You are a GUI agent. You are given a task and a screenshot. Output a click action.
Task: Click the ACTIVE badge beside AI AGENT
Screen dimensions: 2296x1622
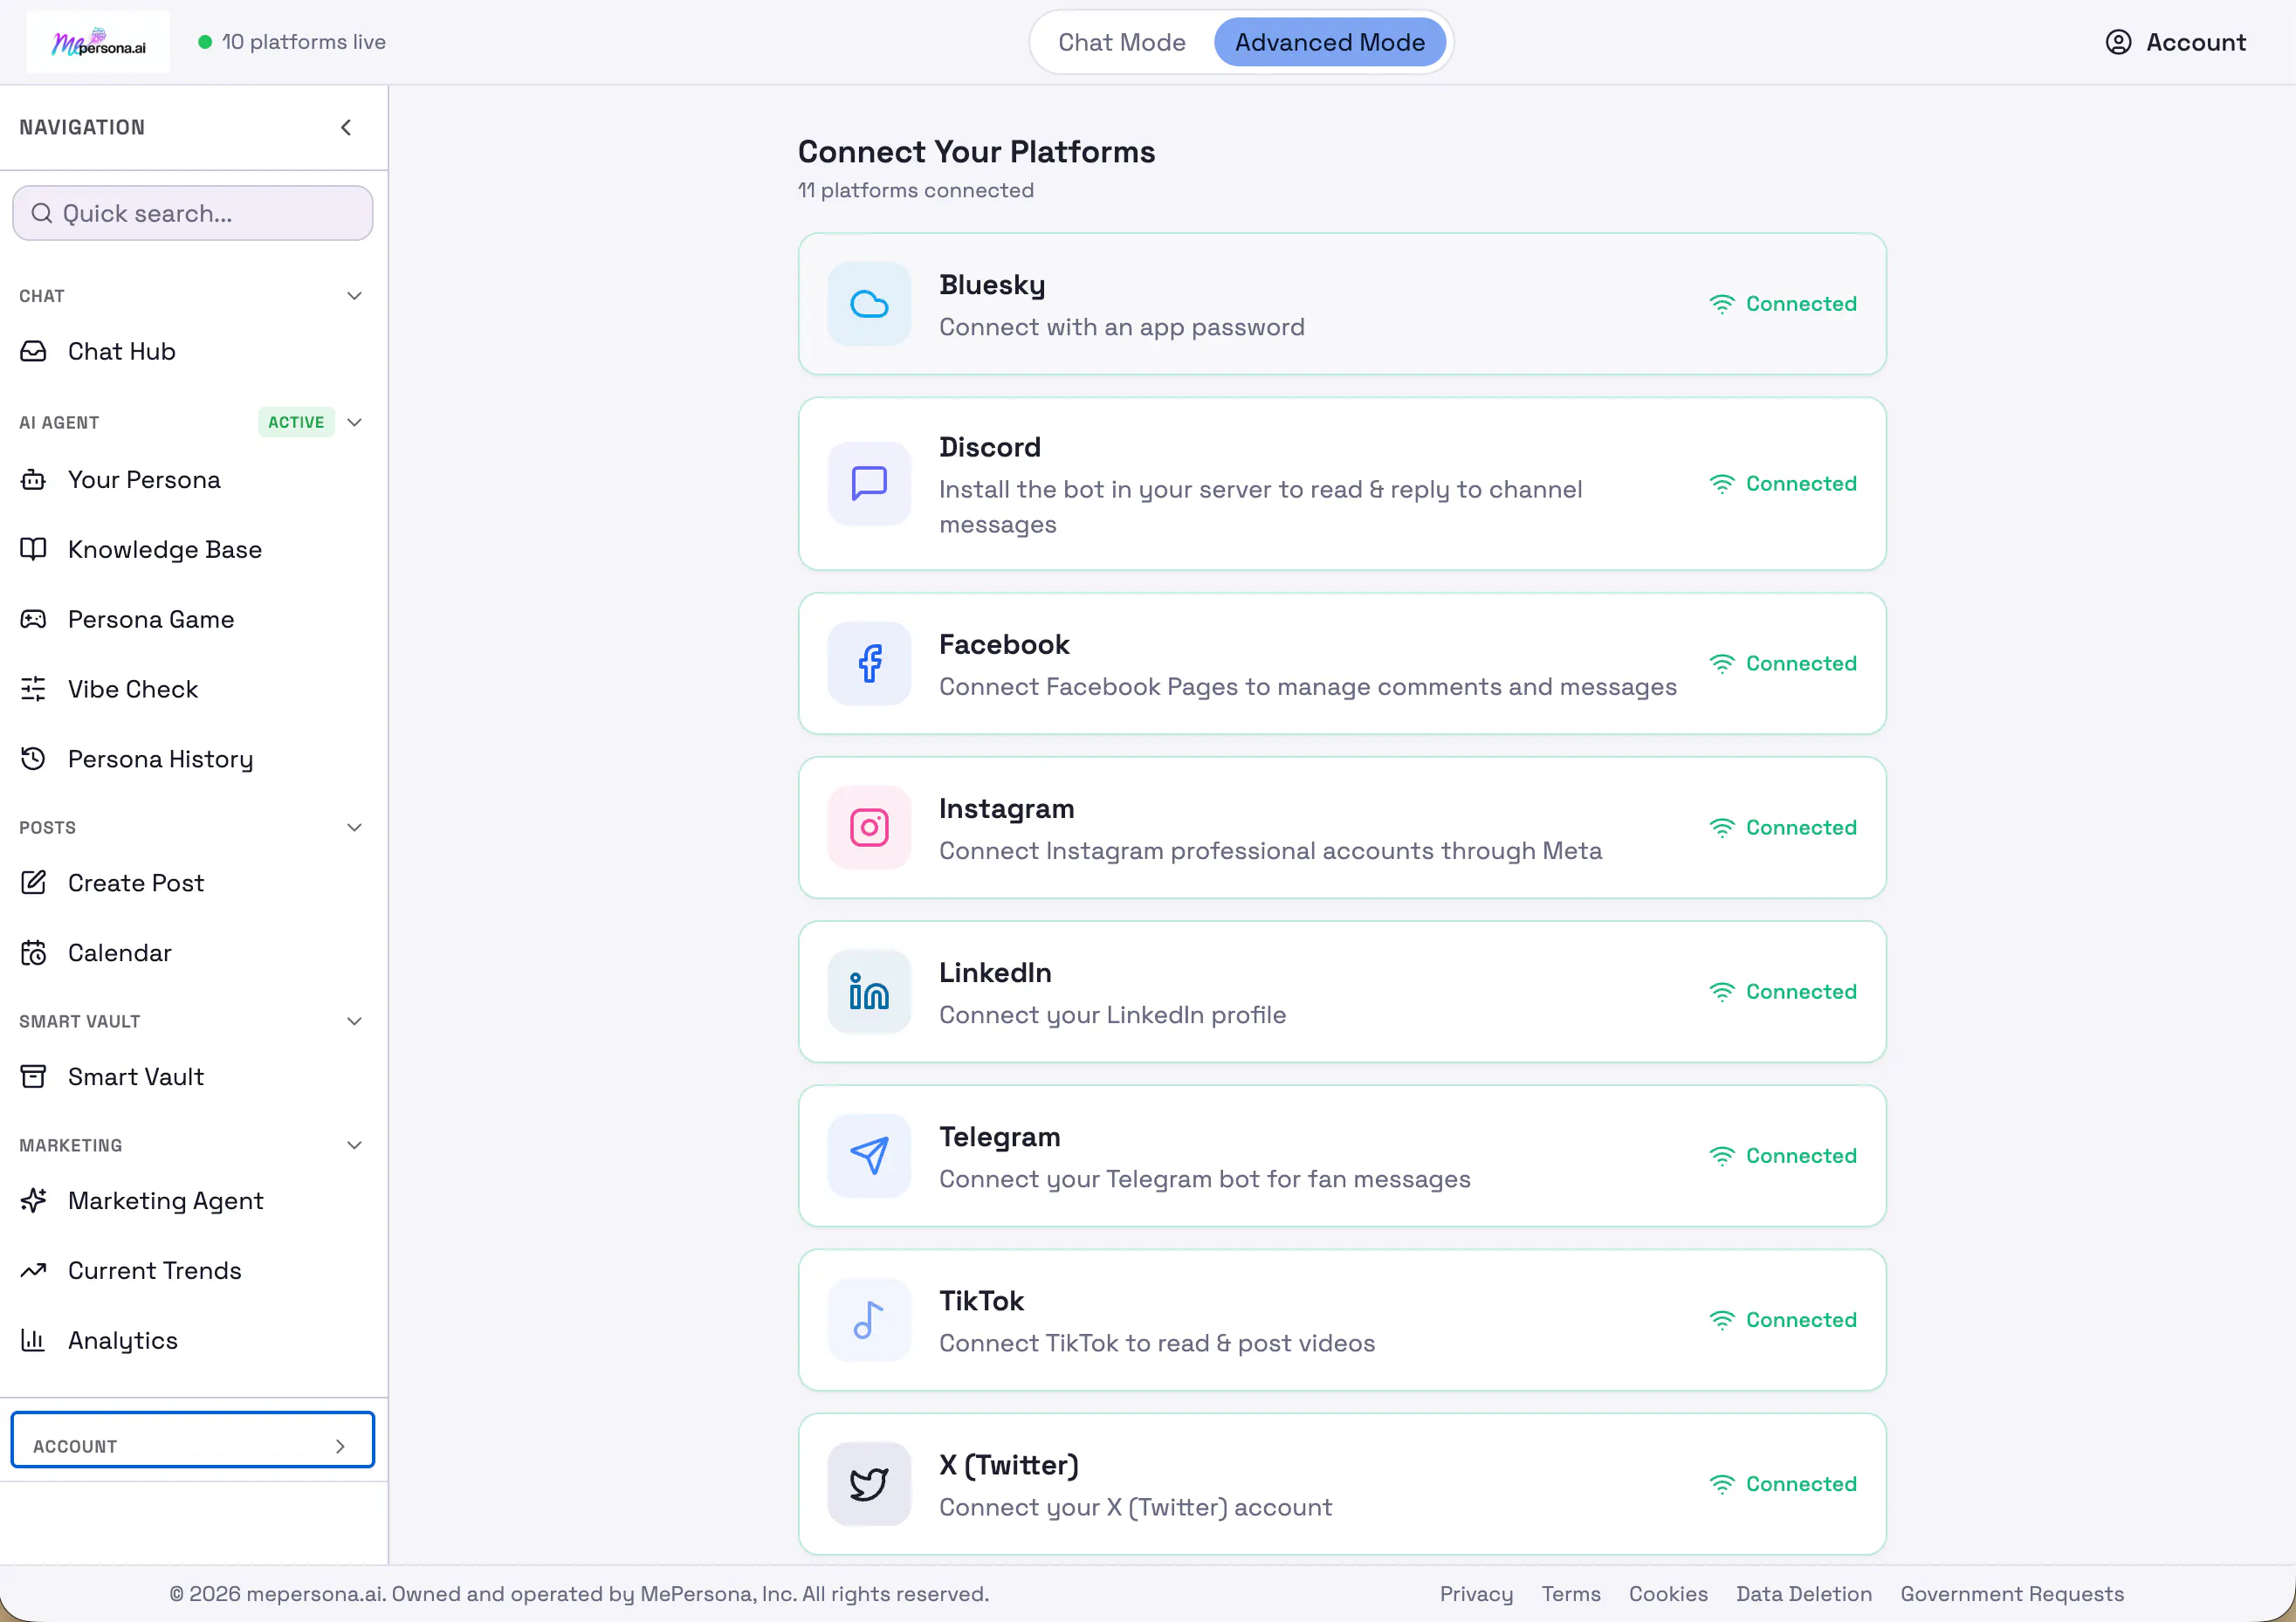[296, 422]
